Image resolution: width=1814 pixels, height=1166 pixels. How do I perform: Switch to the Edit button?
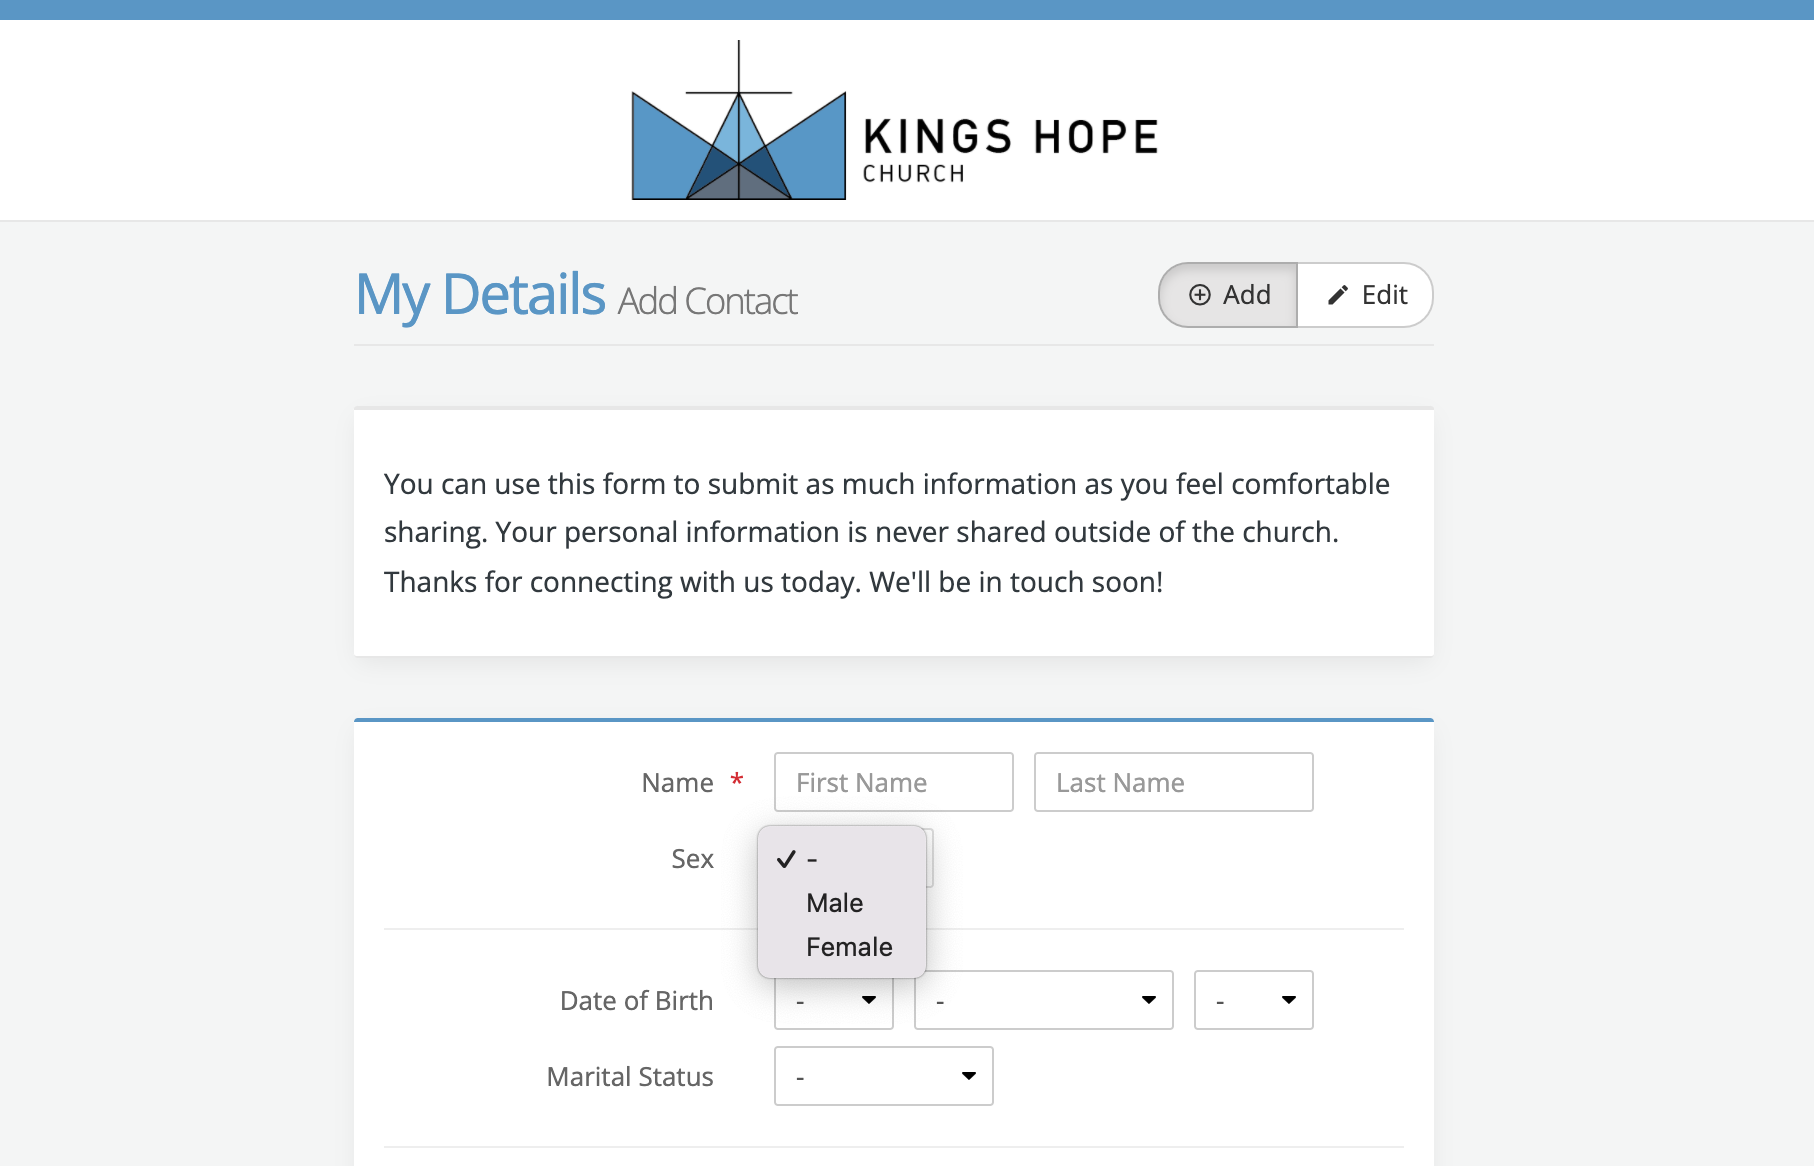coord(1365,295)
